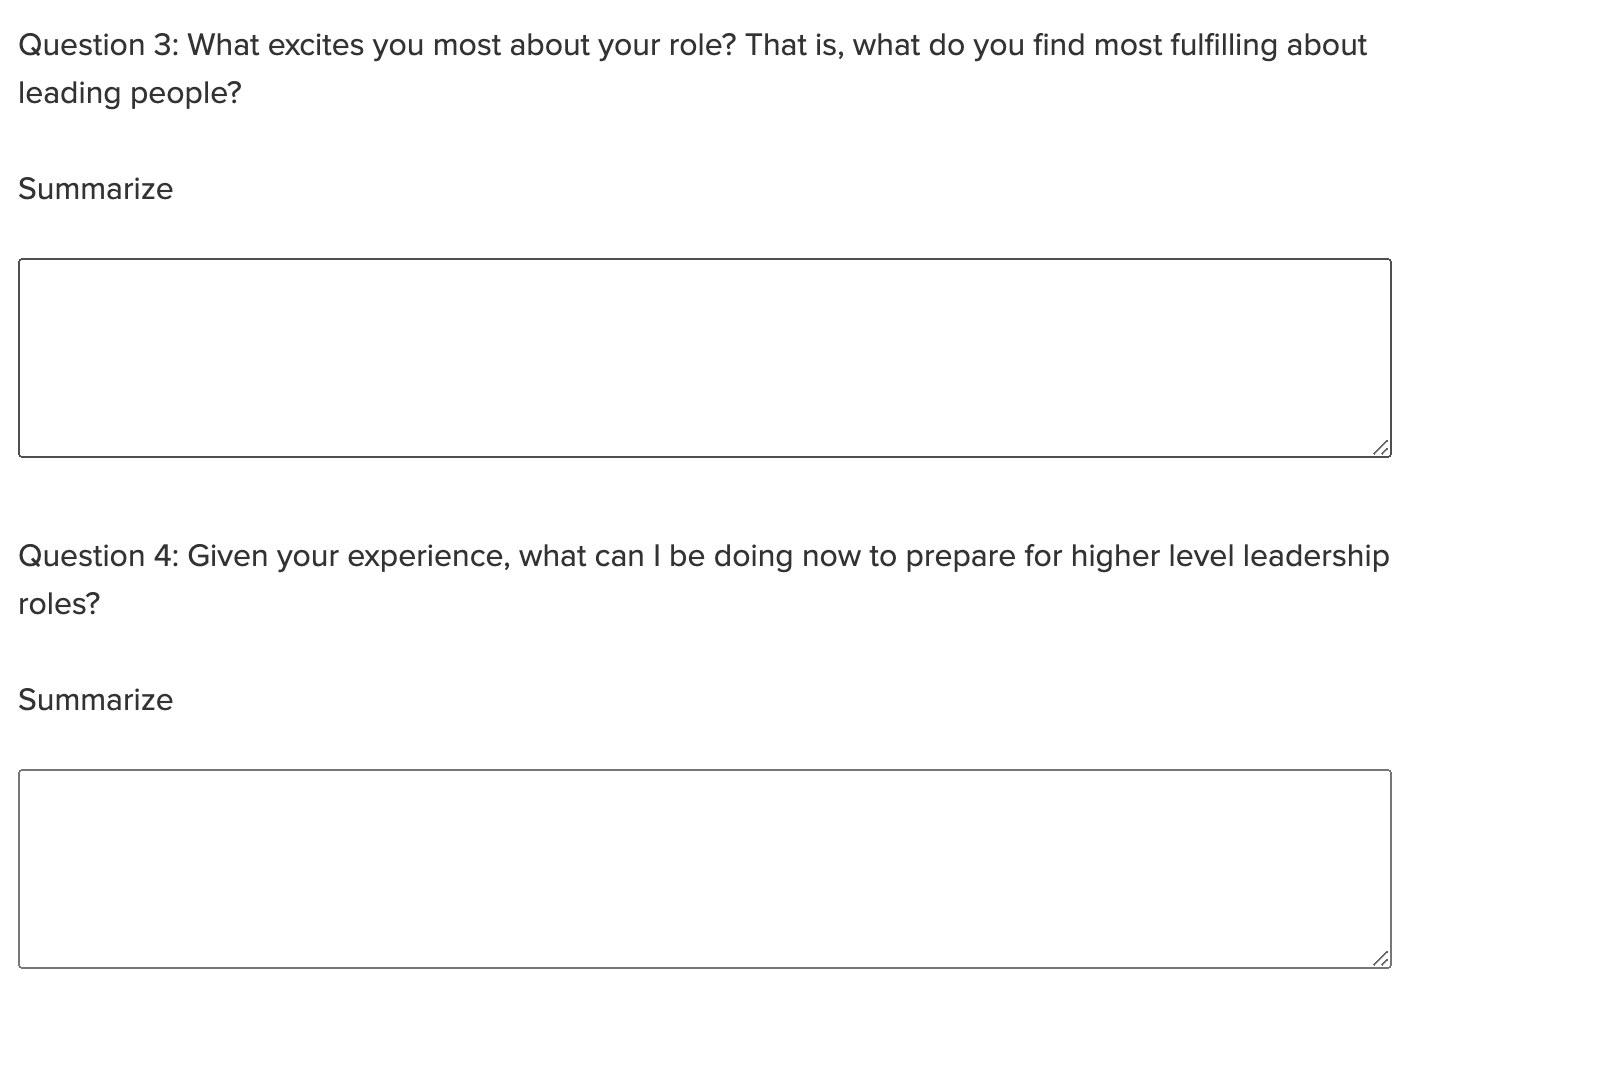
Task: Click the first Summarize label
Action: point(95,188)
